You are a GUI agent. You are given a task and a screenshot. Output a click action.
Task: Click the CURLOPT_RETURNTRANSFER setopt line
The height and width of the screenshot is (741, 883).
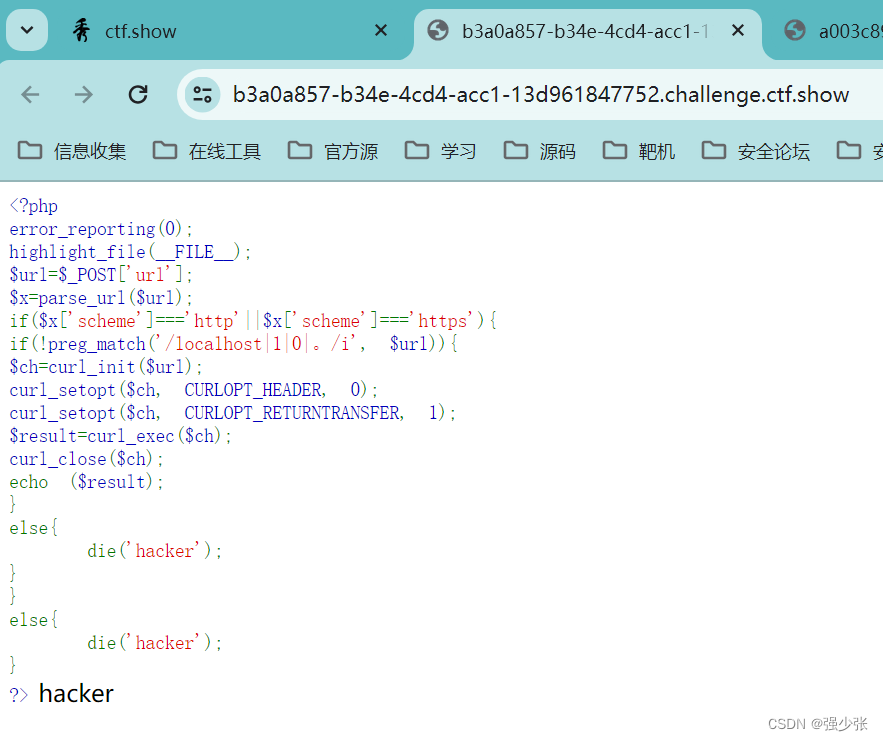232,413
